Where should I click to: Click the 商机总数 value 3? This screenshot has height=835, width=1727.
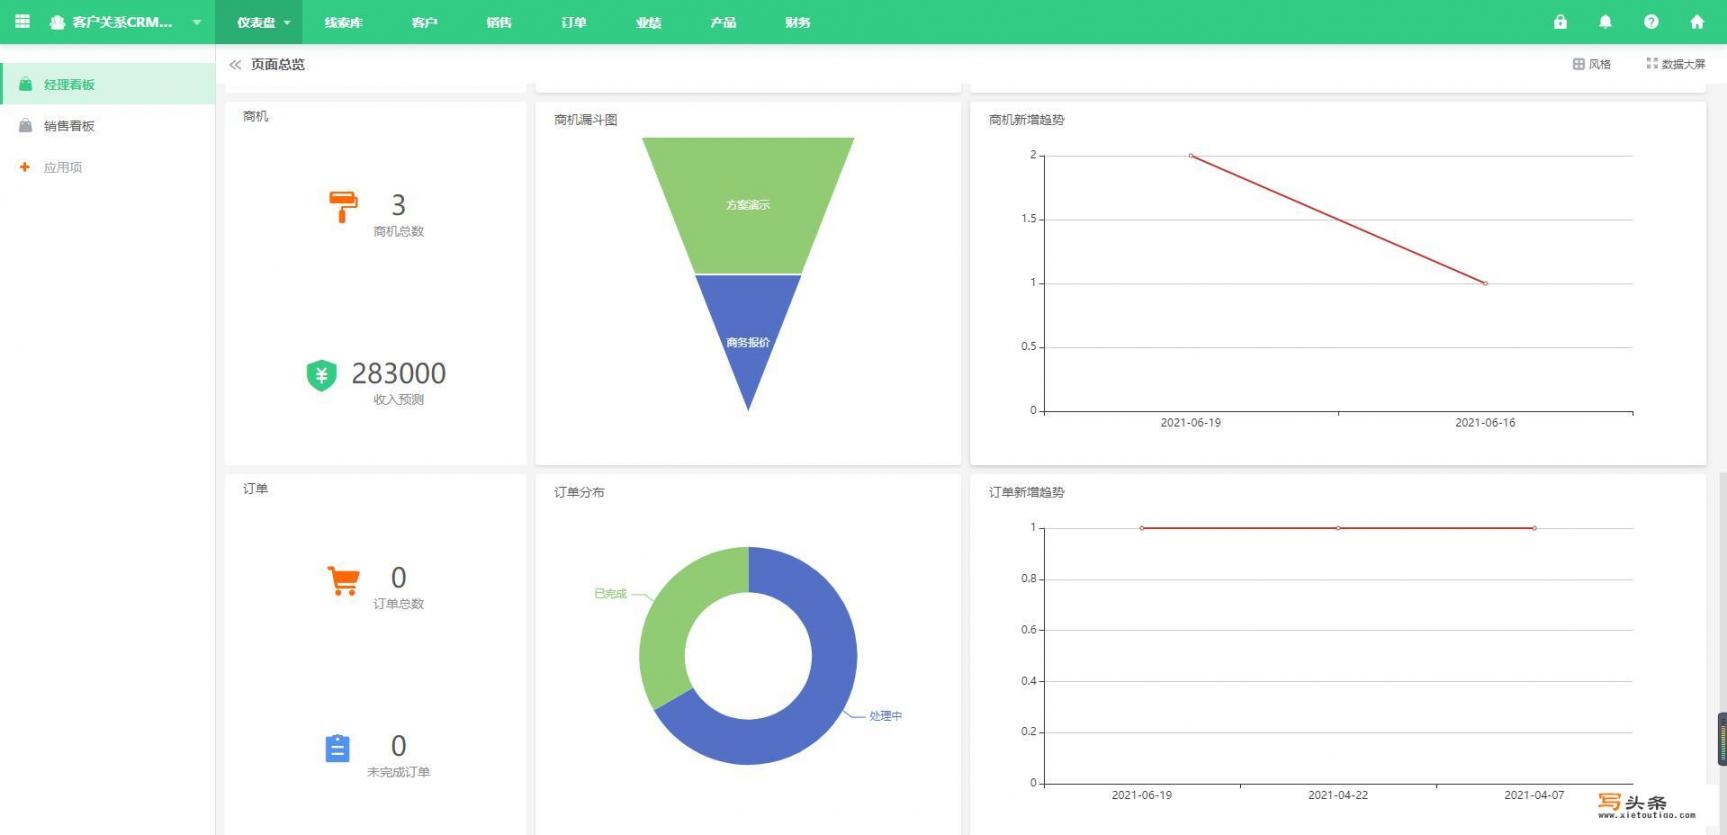pos(398,205)
